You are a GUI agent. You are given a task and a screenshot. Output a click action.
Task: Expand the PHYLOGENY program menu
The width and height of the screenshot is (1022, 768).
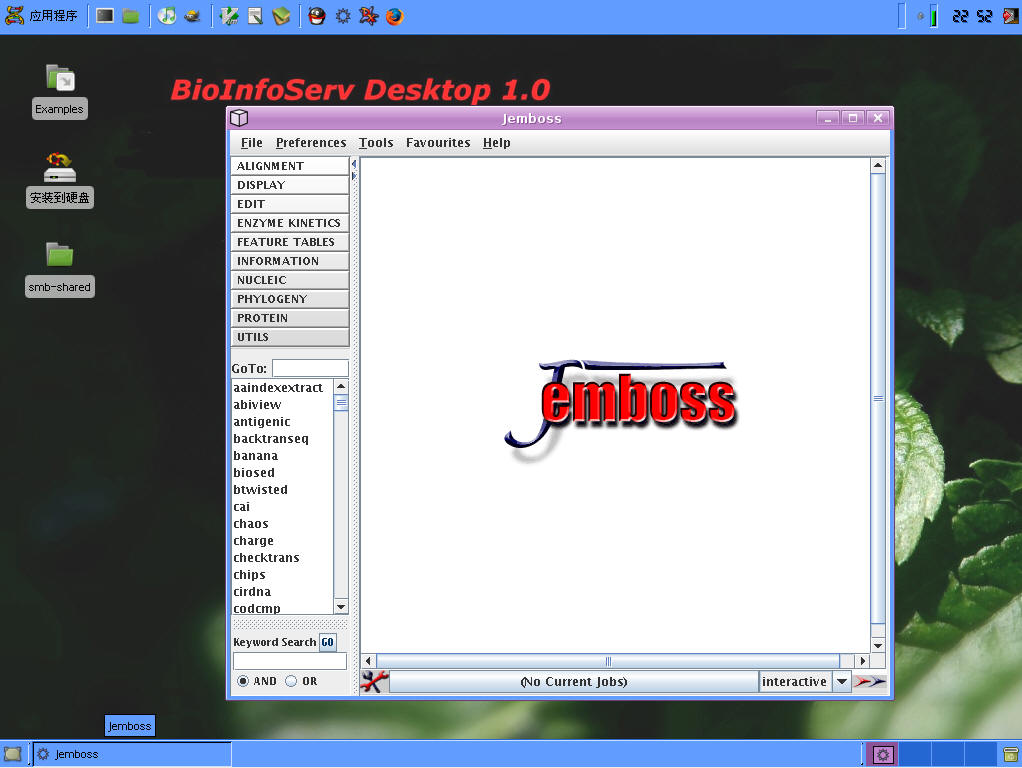click(x=290, y=299)
